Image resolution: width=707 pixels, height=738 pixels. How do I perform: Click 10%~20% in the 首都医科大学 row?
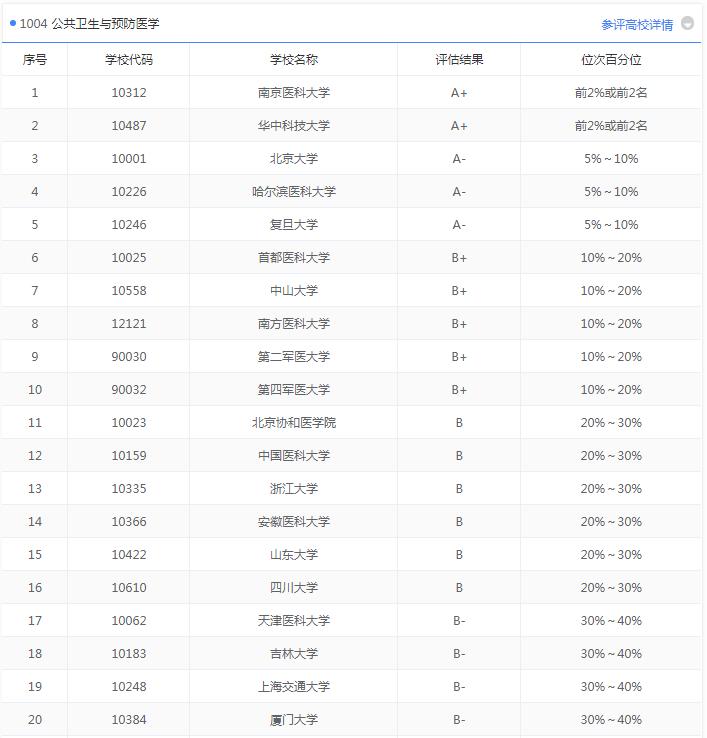611,257
